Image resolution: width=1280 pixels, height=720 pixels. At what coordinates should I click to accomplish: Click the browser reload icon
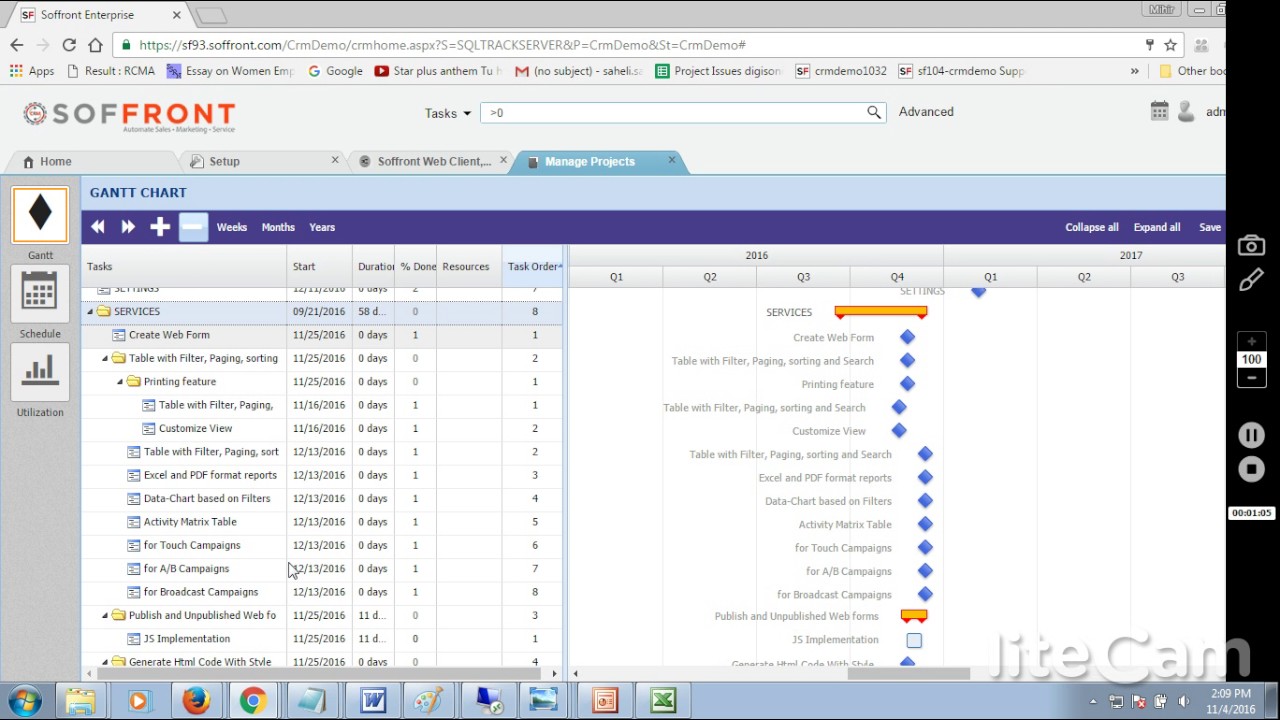[x=69, y=45]
